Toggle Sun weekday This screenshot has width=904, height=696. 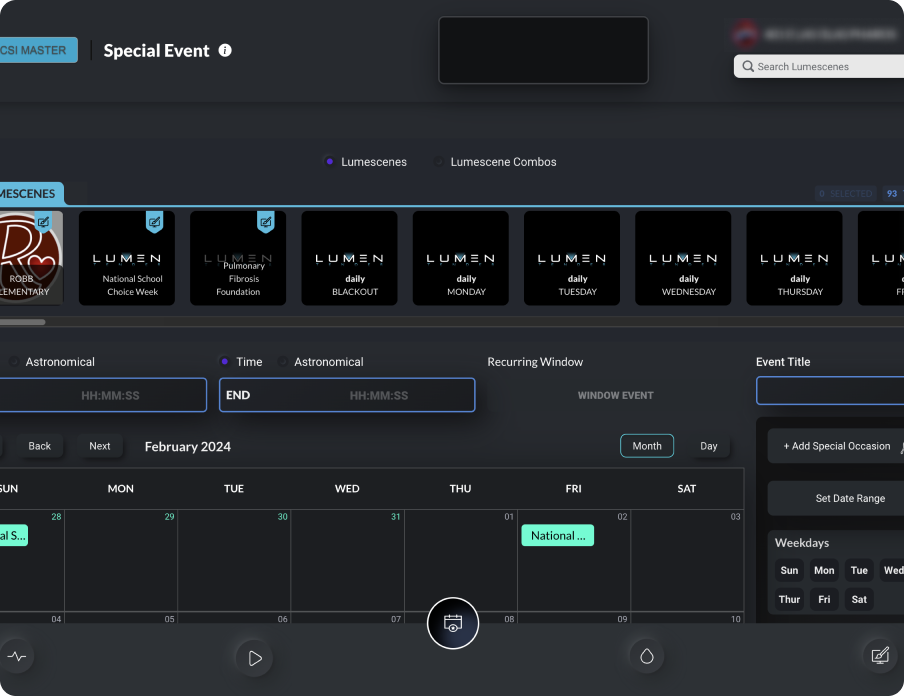[x=789, y=570]
